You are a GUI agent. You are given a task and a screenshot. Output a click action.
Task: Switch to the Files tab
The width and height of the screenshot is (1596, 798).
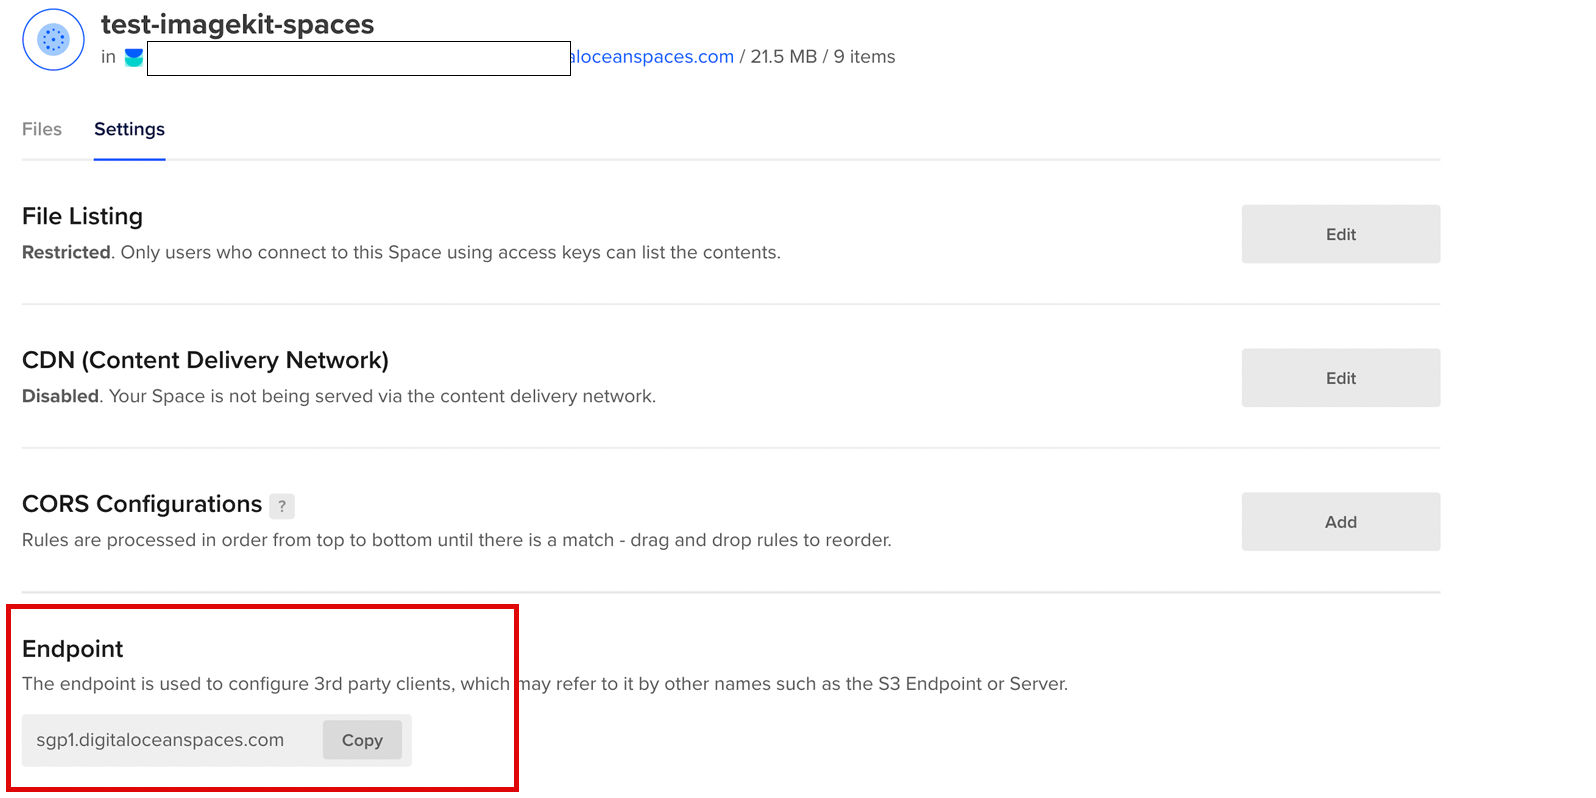pos(42,129)
